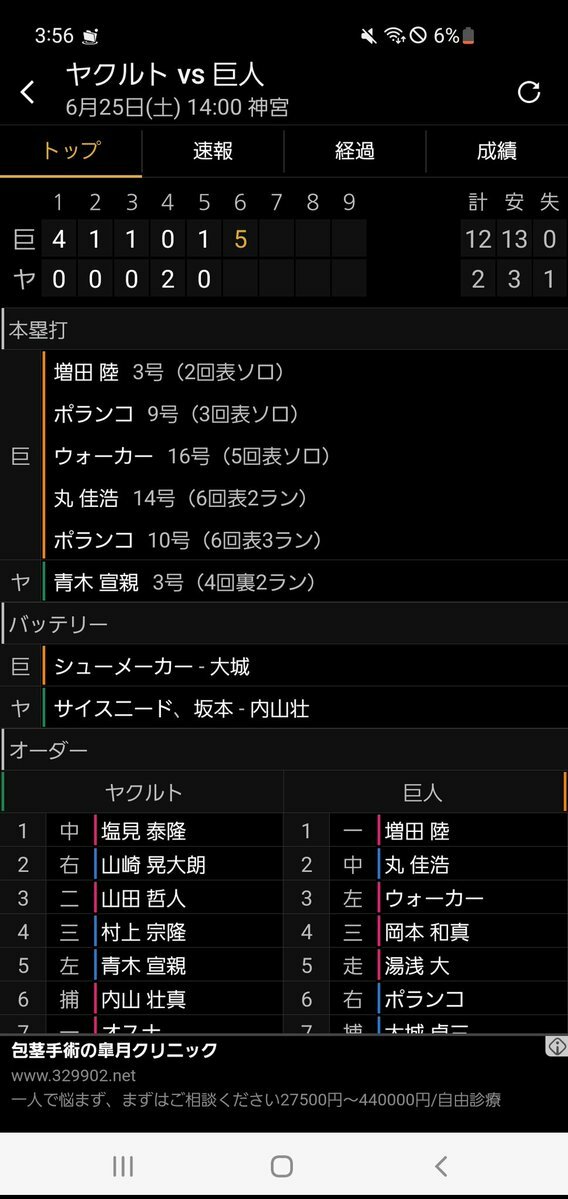Select the トップ tab
568x1199 pixels.
click(70, 151)
